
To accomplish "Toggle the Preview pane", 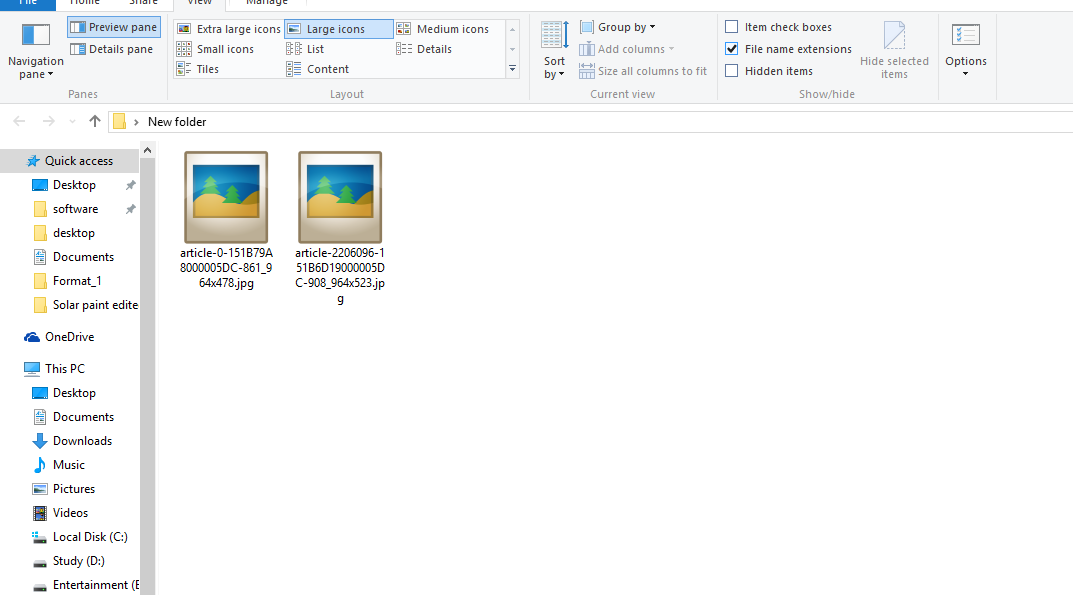I will [x=112, y=26].
